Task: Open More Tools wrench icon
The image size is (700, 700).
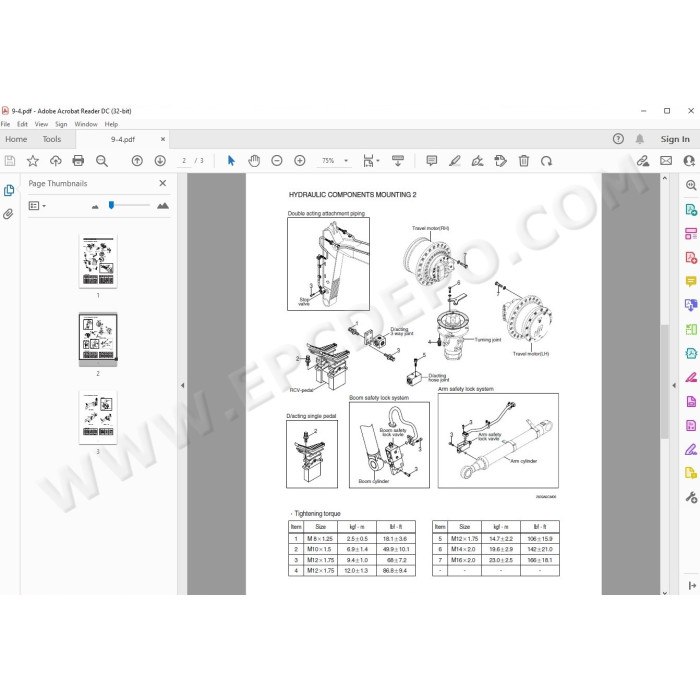Action: tap(691, 497)
